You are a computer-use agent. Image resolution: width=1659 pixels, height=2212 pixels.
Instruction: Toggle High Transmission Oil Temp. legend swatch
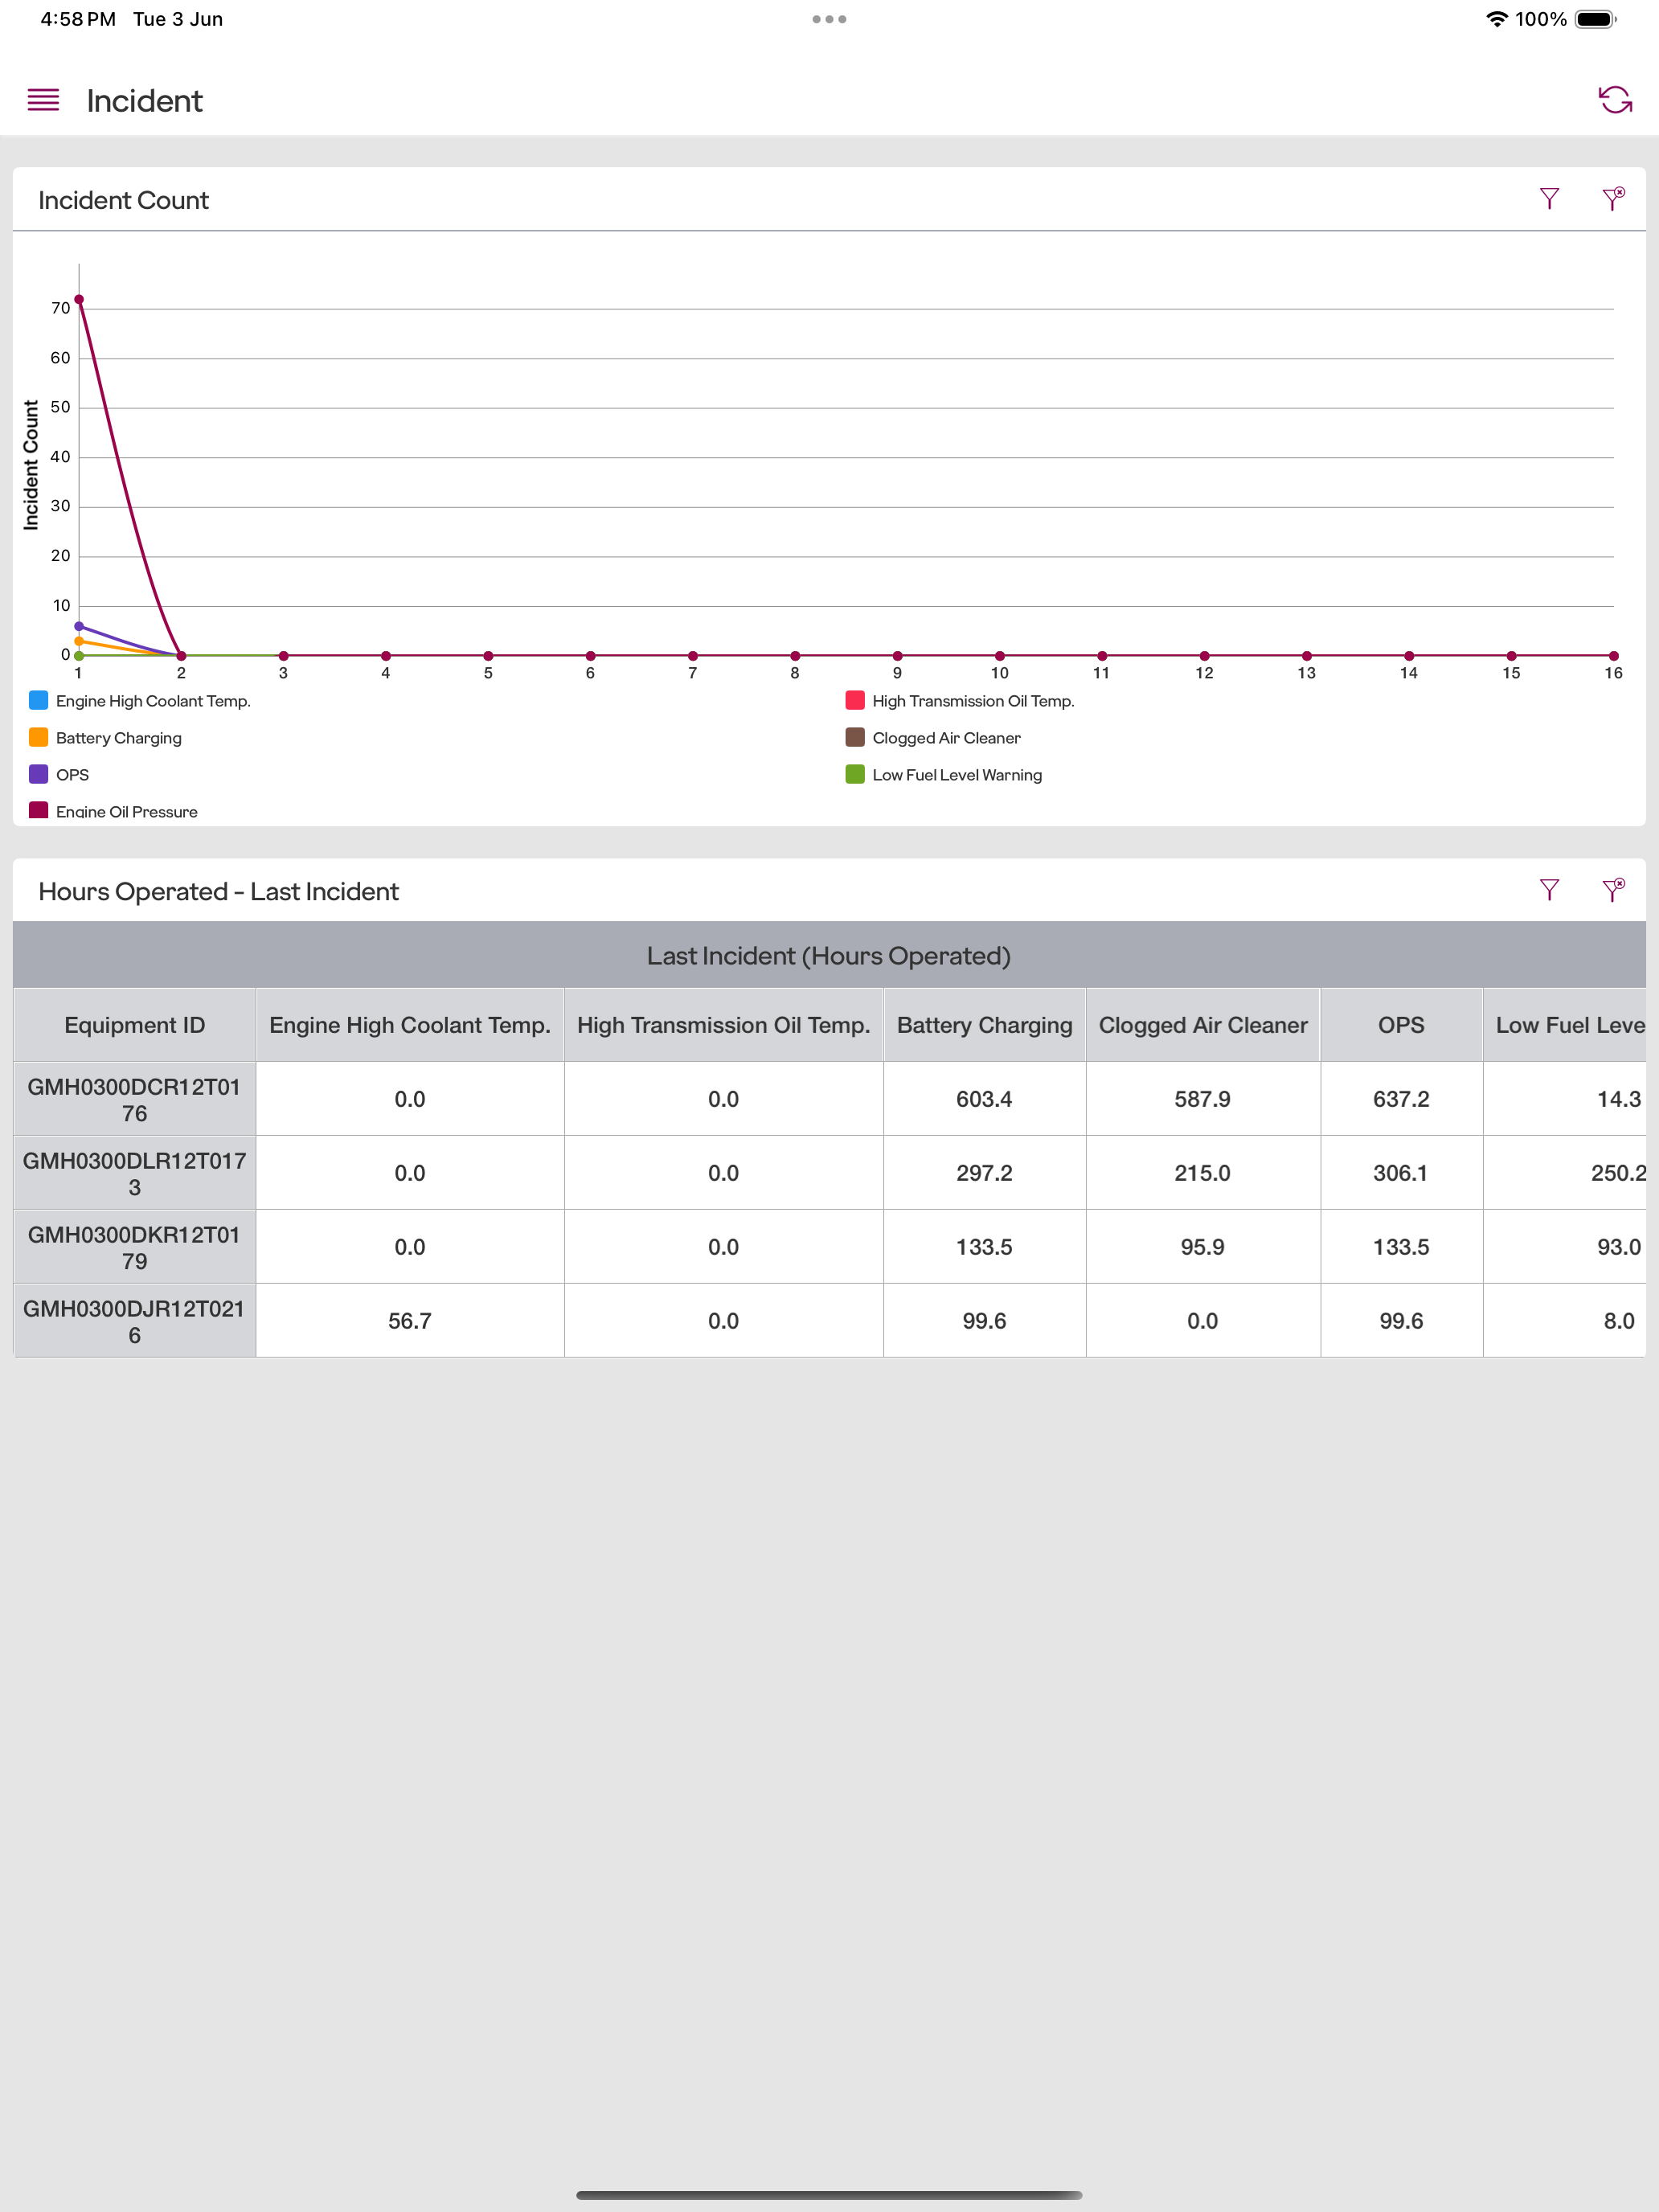pyautogui.click(x=855, y=700)
